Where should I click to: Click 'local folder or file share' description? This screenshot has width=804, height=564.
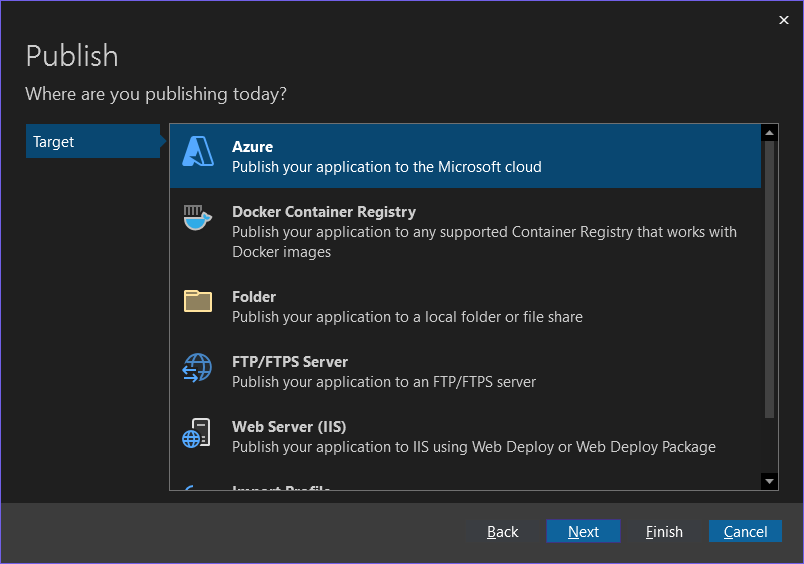tap(407, 317)
